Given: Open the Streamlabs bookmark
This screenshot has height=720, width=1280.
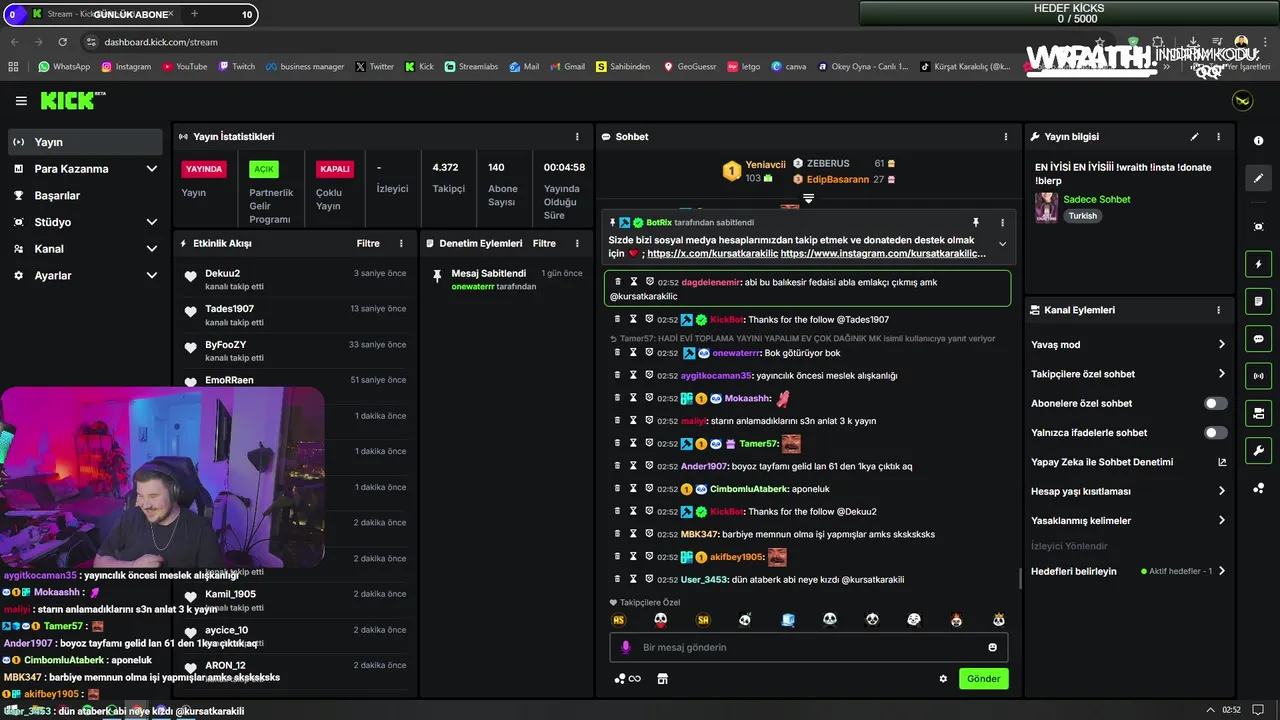Looking at the screenshot, I should [471, 67].
